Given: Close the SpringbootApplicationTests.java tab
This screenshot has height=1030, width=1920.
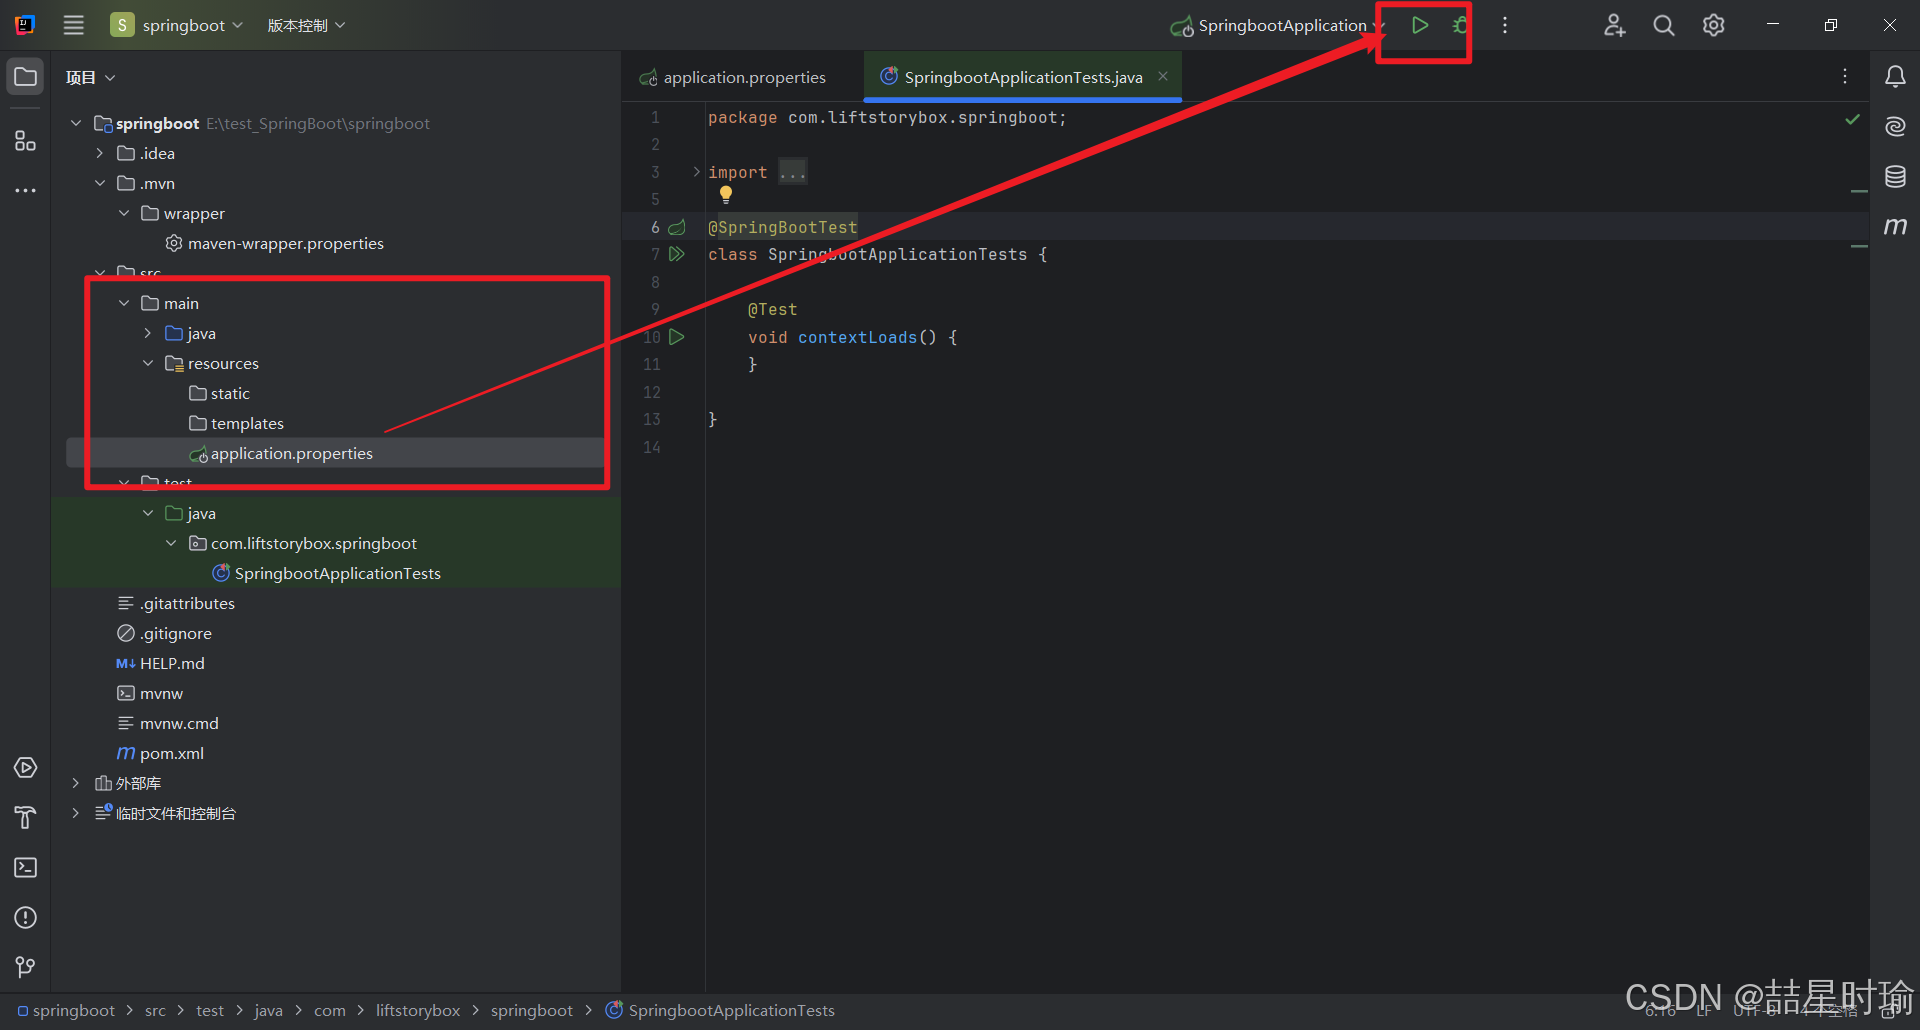Looking at the screenshot, I should click(1163, 76).
